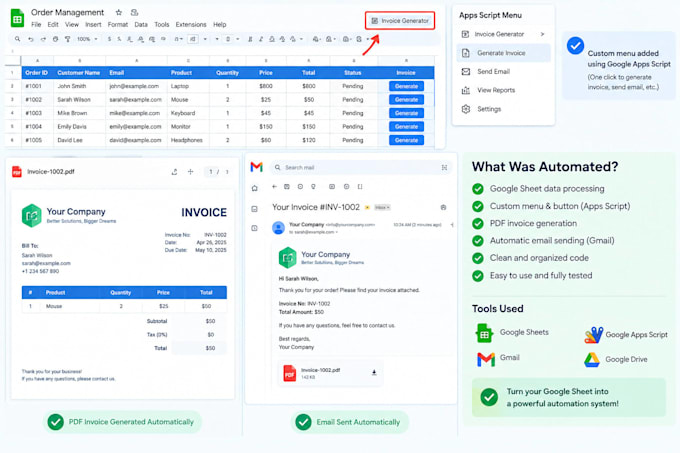
Task: Archive the email using the Gmail toolbar
Action: coord(287,187)
